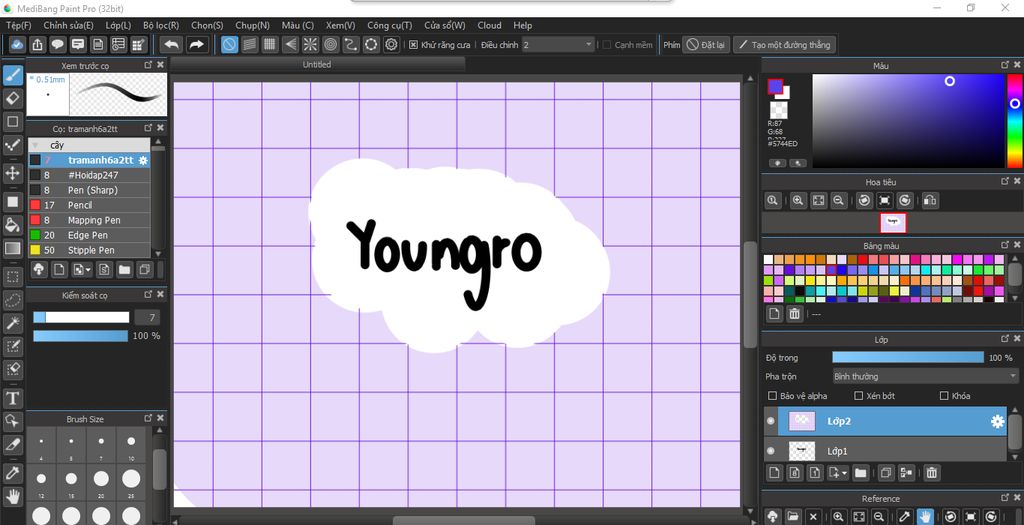
Task: Click the Undo arrow
Action: click(x=171, y=44)
